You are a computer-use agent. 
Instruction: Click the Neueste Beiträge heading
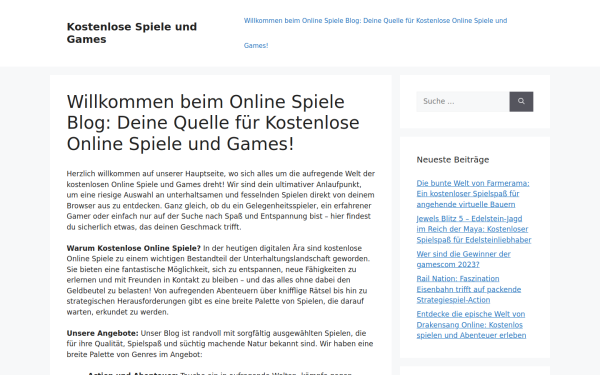(x=453, y=160)
